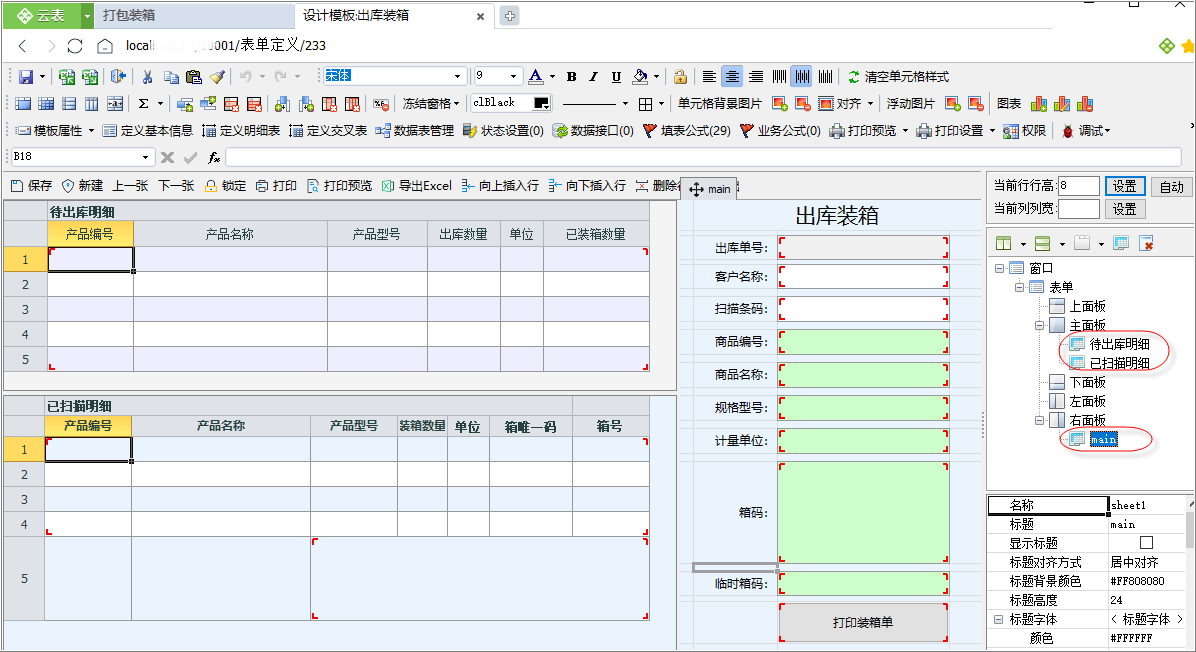The image size is (1196, 652).
Task: Toggle italic formatting
Action: point(593,76)
